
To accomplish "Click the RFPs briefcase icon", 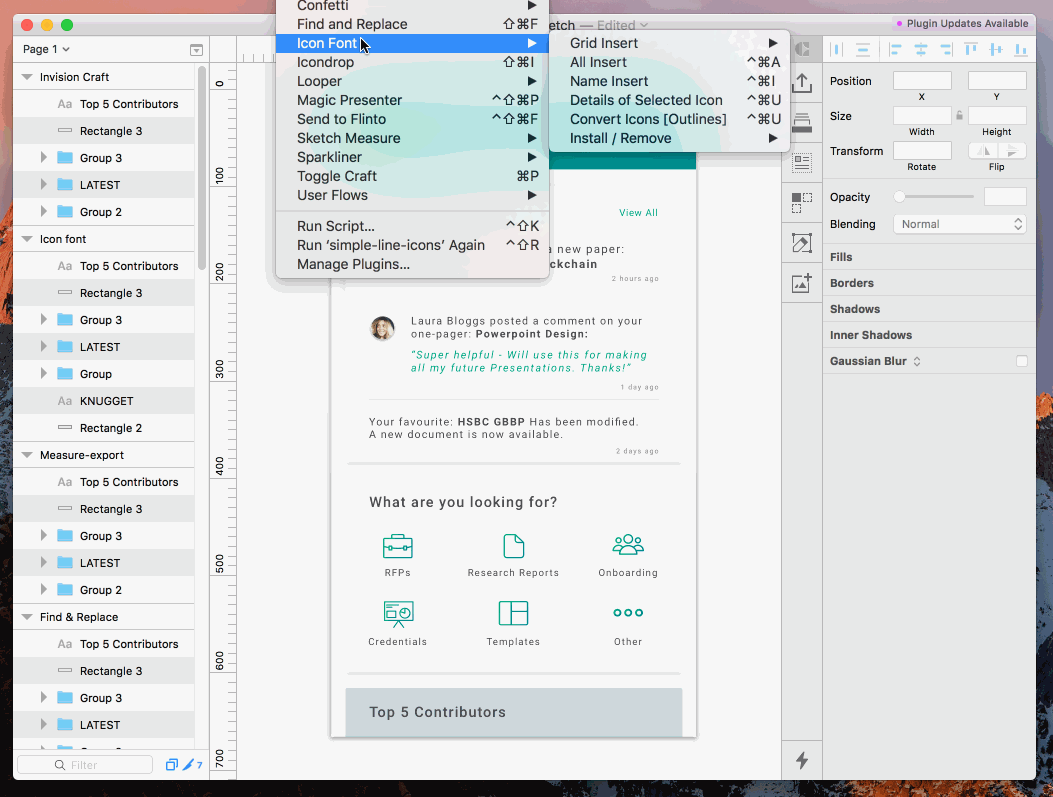I will pyautogui.click(x=398, y=546).
